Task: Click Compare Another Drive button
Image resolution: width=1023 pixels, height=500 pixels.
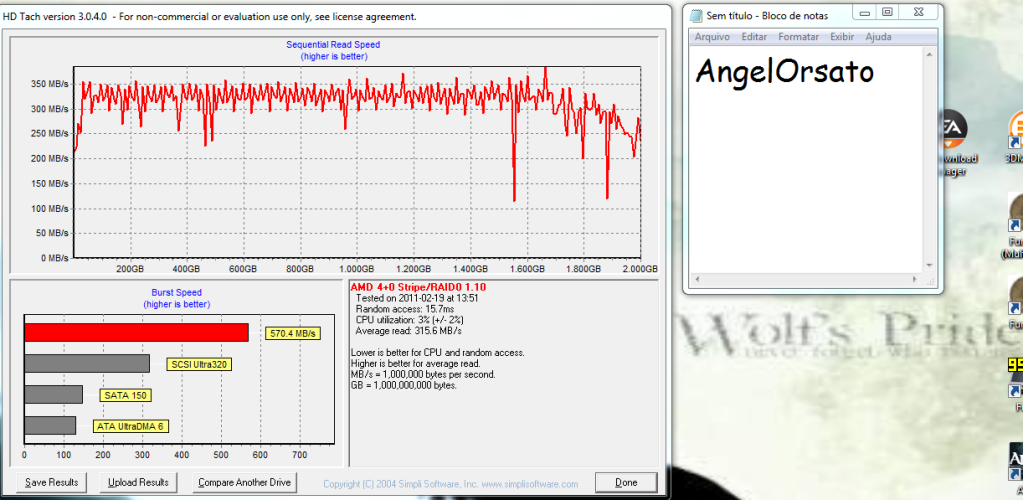Action: [x=245, y=482]
